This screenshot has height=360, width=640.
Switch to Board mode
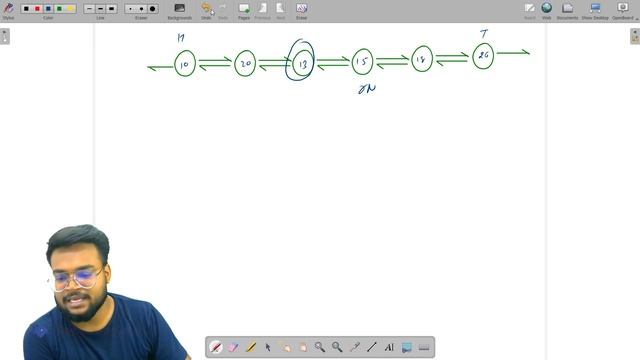(530, 11)
